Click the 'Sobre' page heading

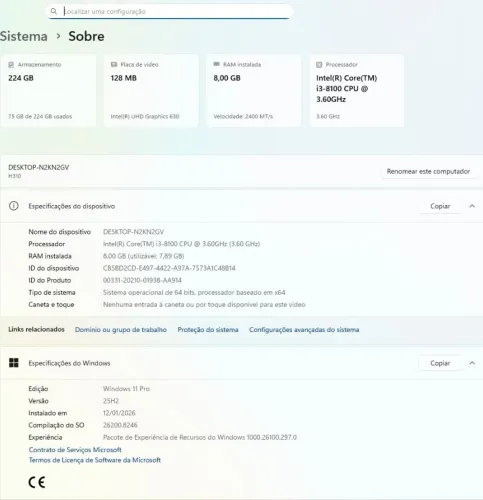pos(86,36)
